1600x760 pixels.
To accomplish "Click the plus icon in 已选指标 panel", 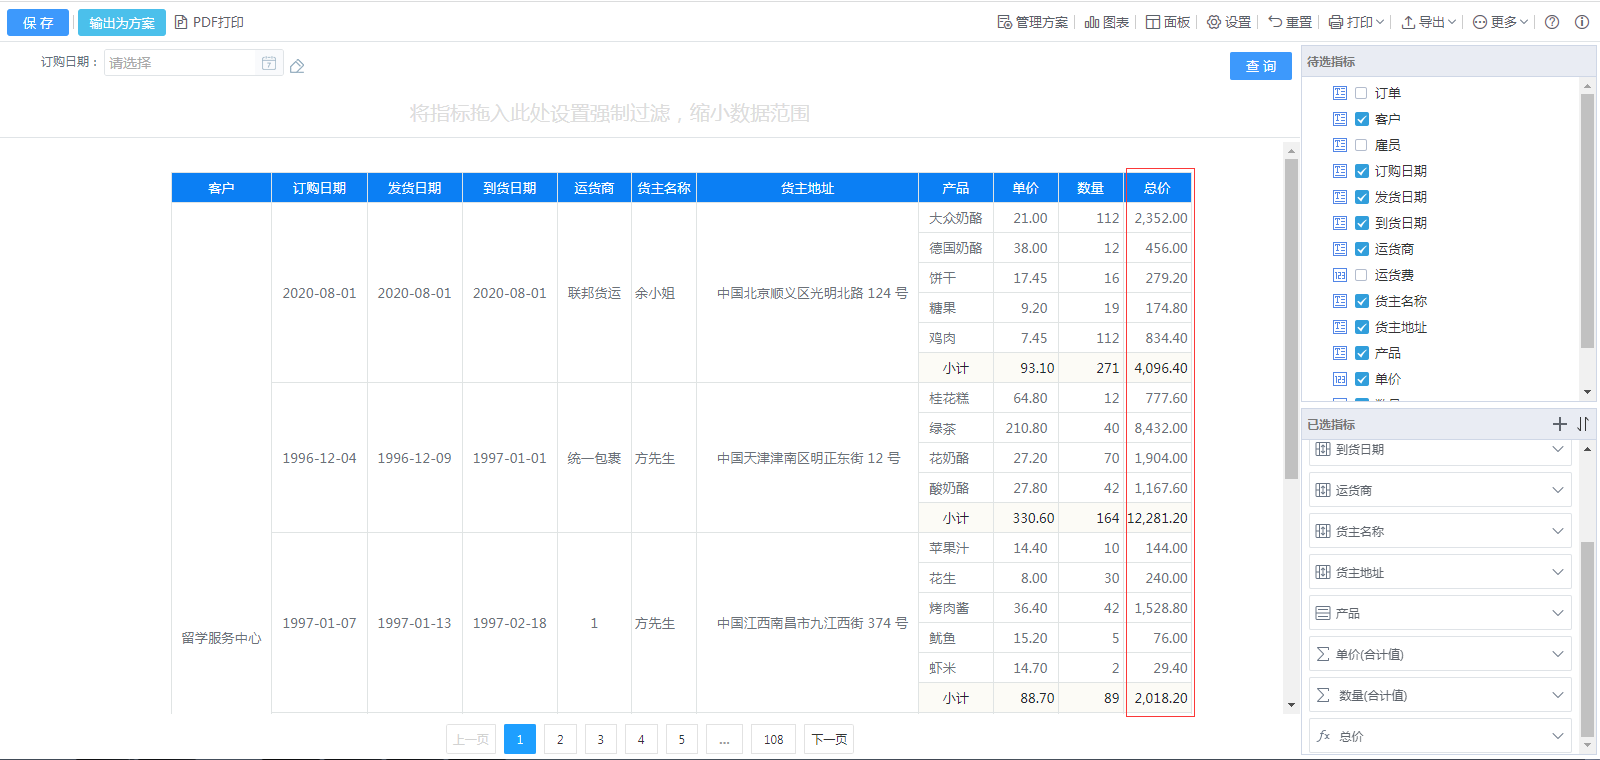I will (x=1559, y=424).
